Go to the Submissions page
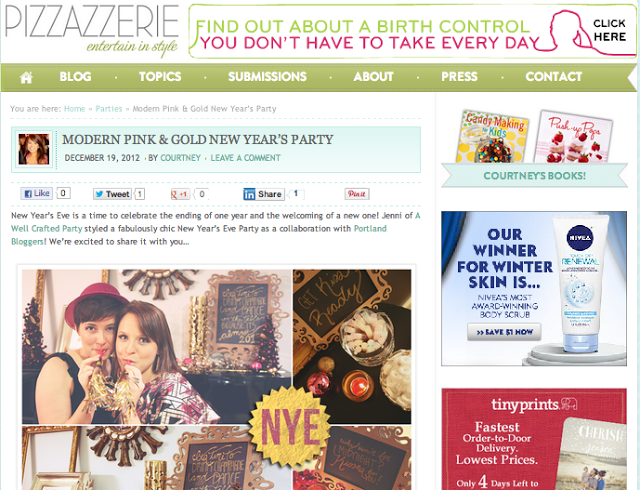640x490 pixels. (x=267, y=77)
